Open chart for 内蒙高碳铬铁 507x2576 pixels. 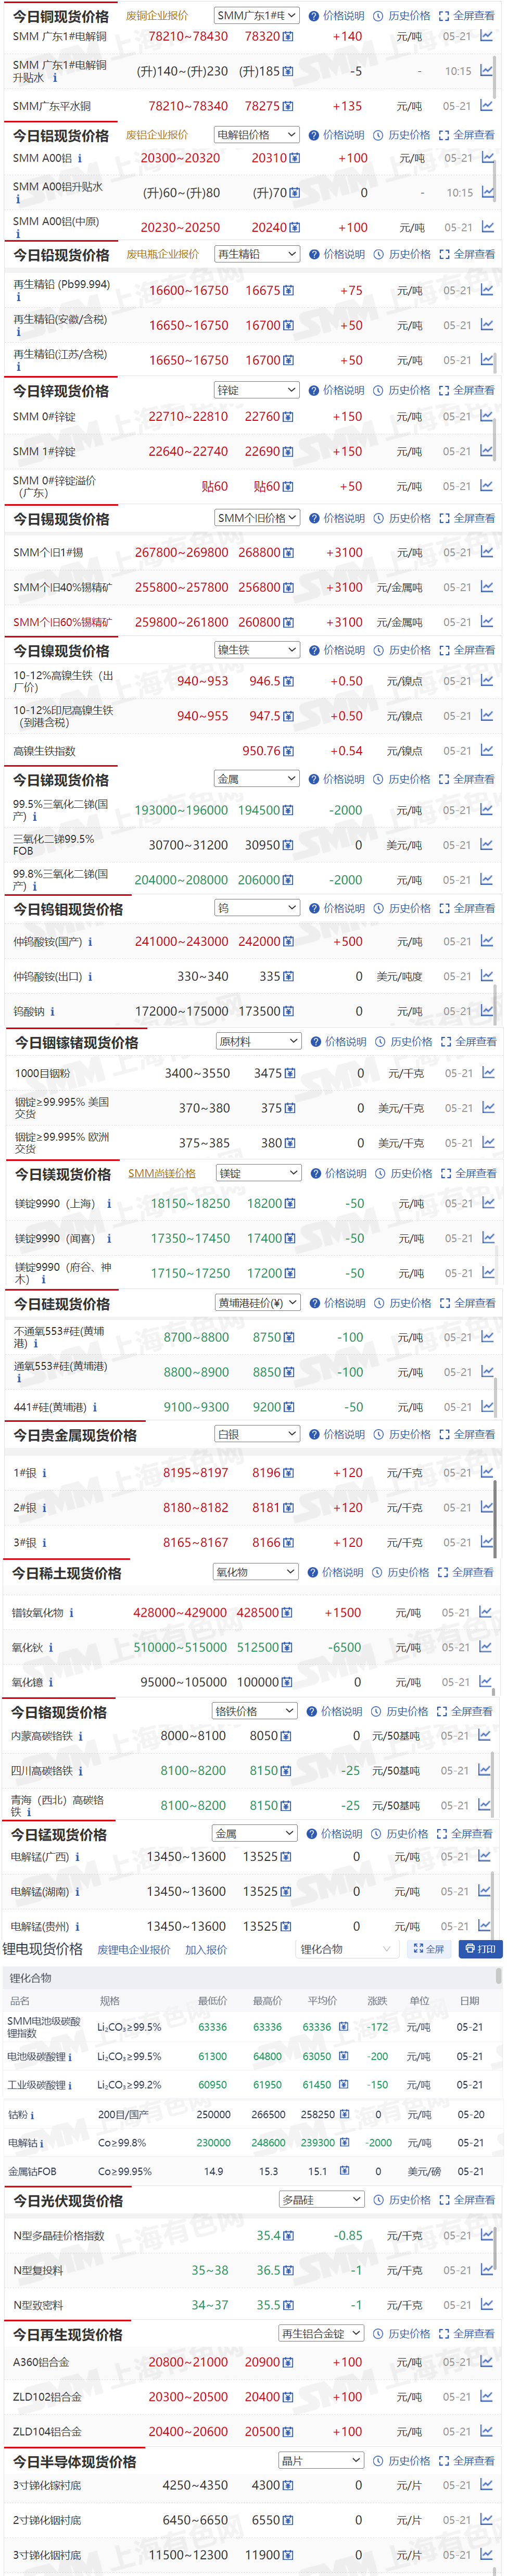(x=484, y=1736)
